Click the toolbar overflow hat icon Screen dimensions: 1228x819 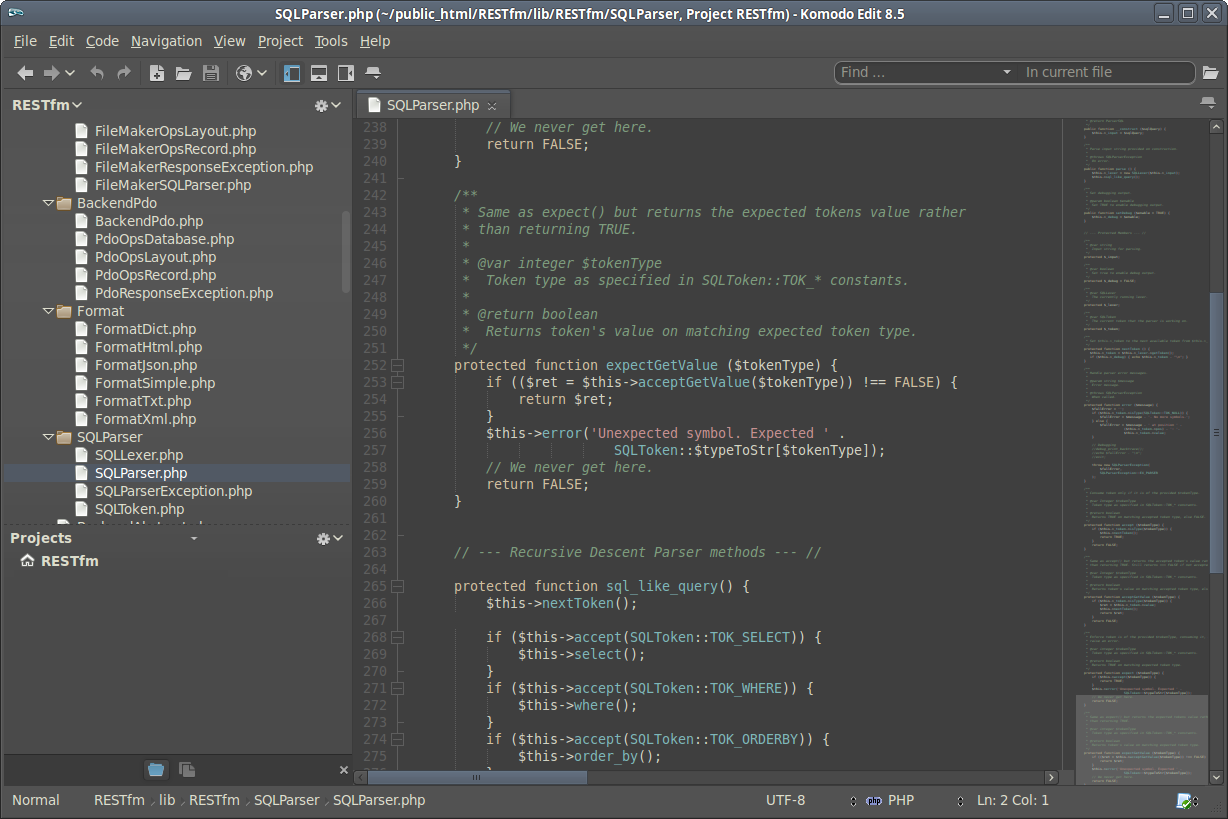tap(373, 73)
